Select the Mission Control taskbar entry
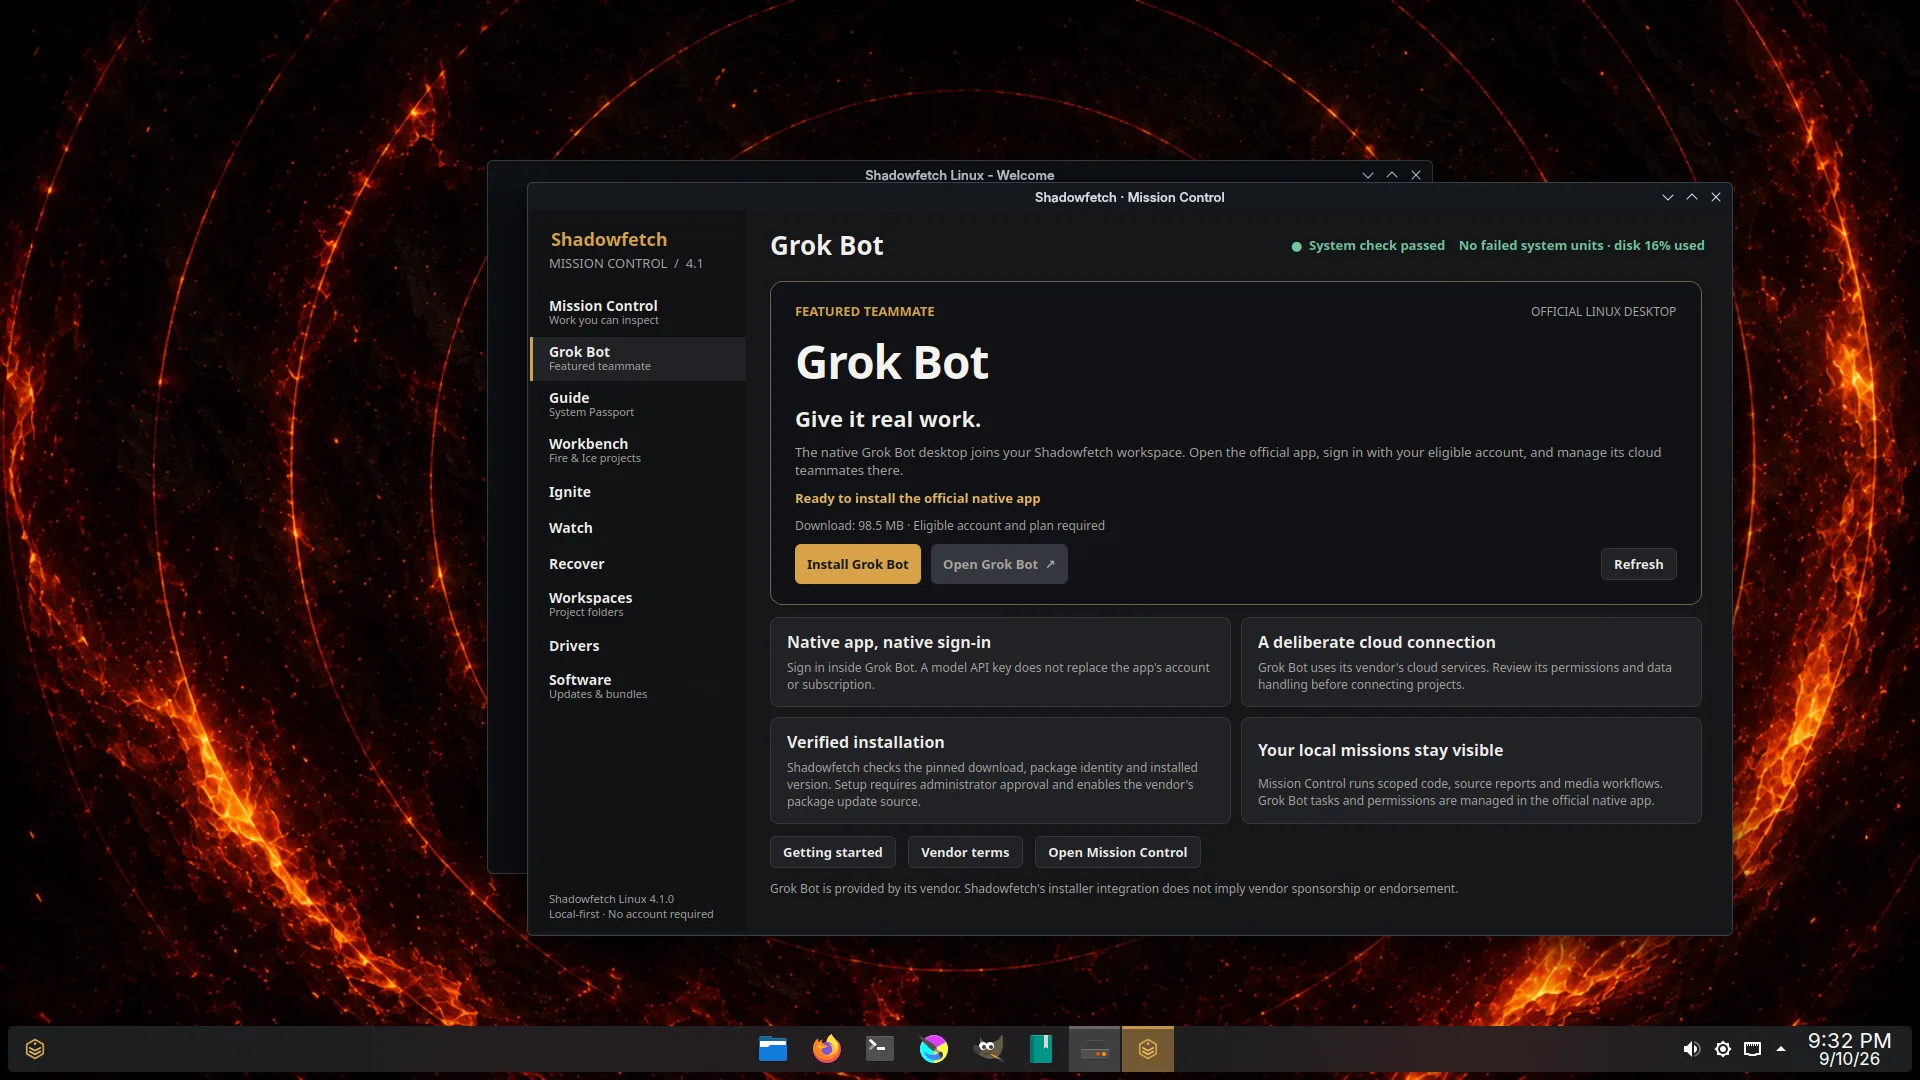Screen dimensions: 1920x1080 point(1148,1049)
